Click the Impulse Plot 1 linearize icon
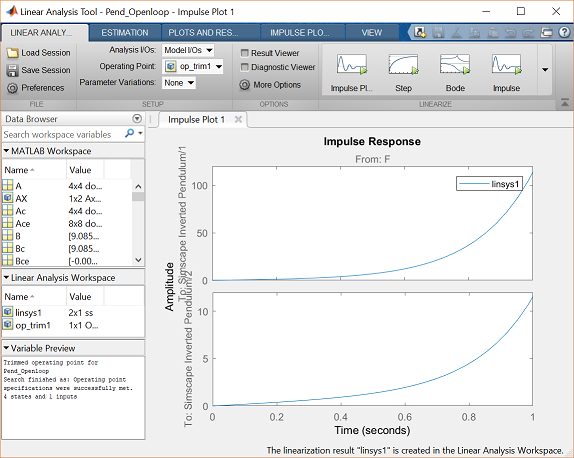The image size is (574, 458). point(352,64)
